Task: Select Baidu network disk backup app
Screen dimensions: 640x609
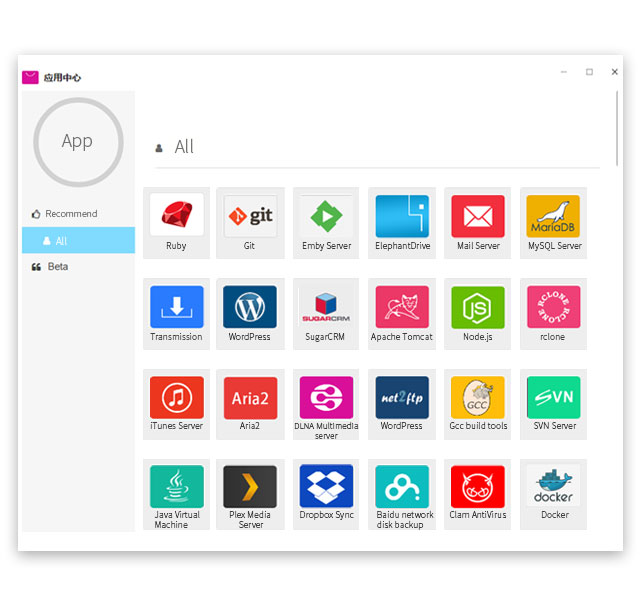Action: pos(402,495)
